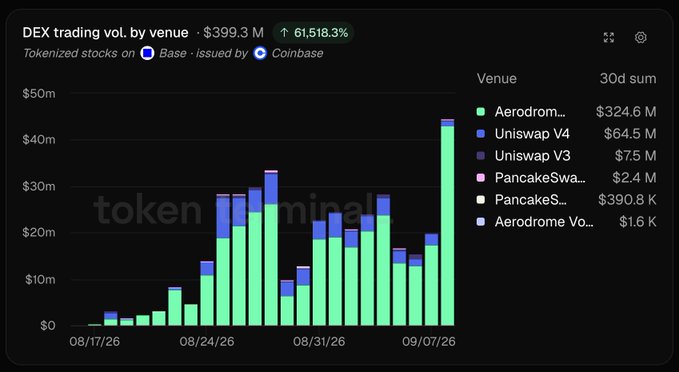Click the $30m y-axis label
679x372 pixels.
click(x=39, y=187)
